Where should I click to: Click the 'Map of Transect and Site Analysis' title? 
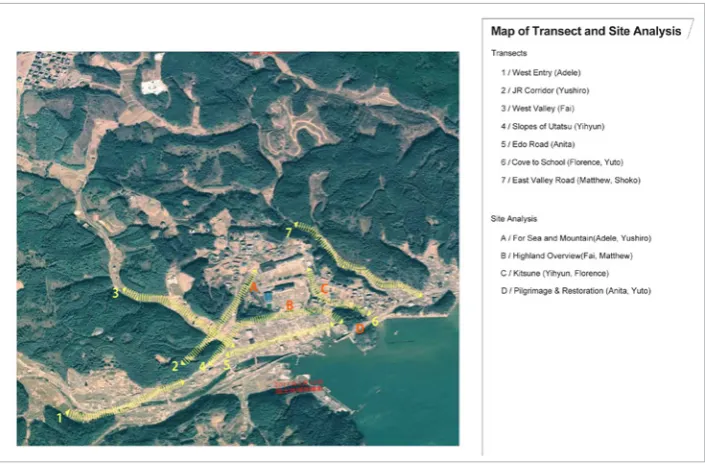pos(585,31)
